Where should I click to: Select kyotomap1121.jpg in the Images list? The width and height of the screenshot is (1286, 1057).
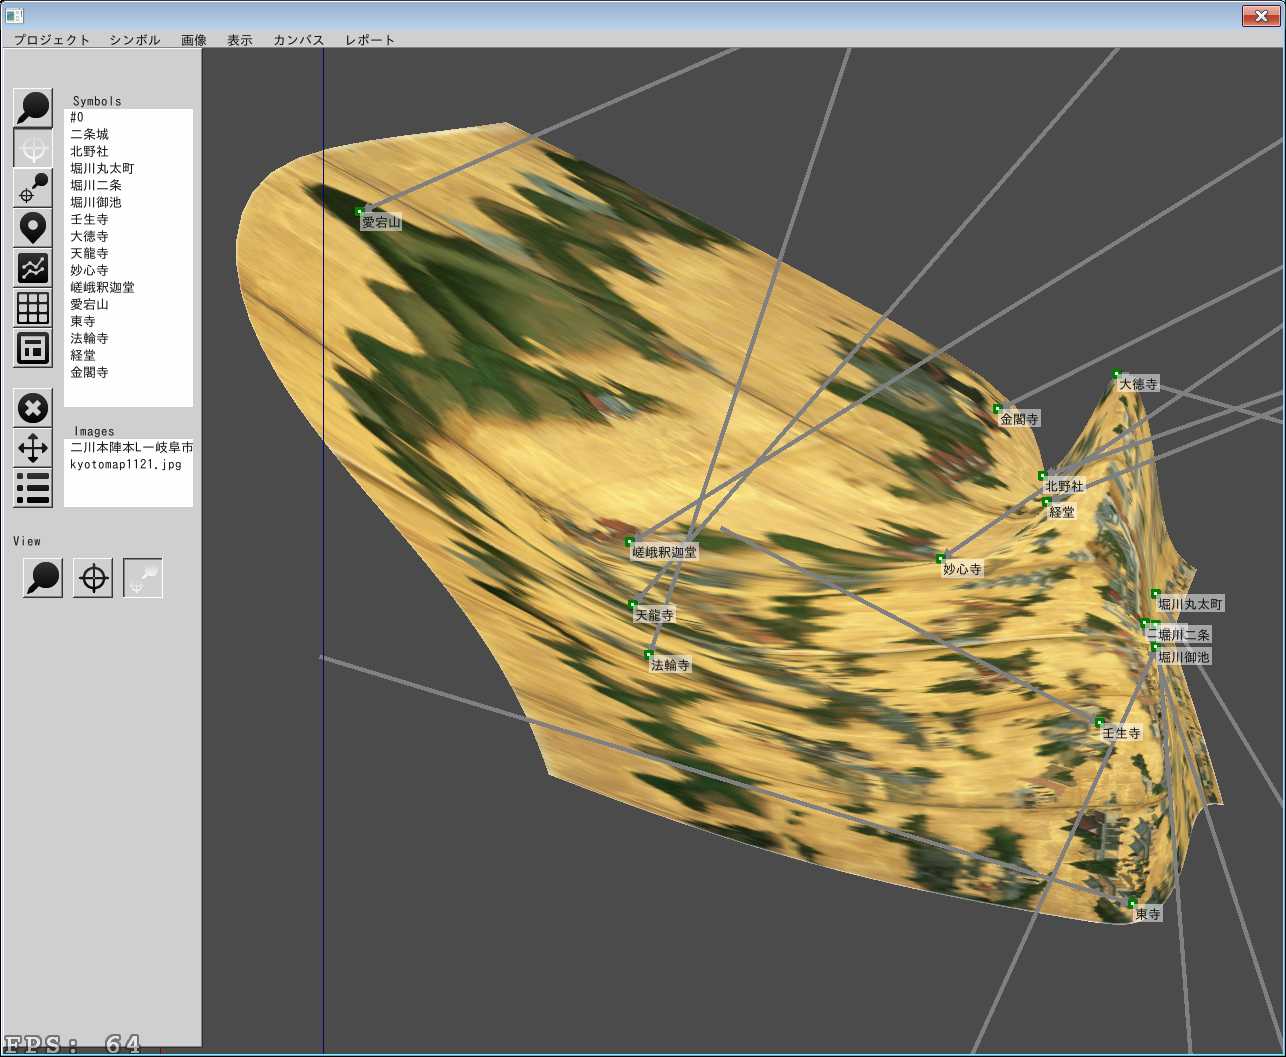[128, 464]
